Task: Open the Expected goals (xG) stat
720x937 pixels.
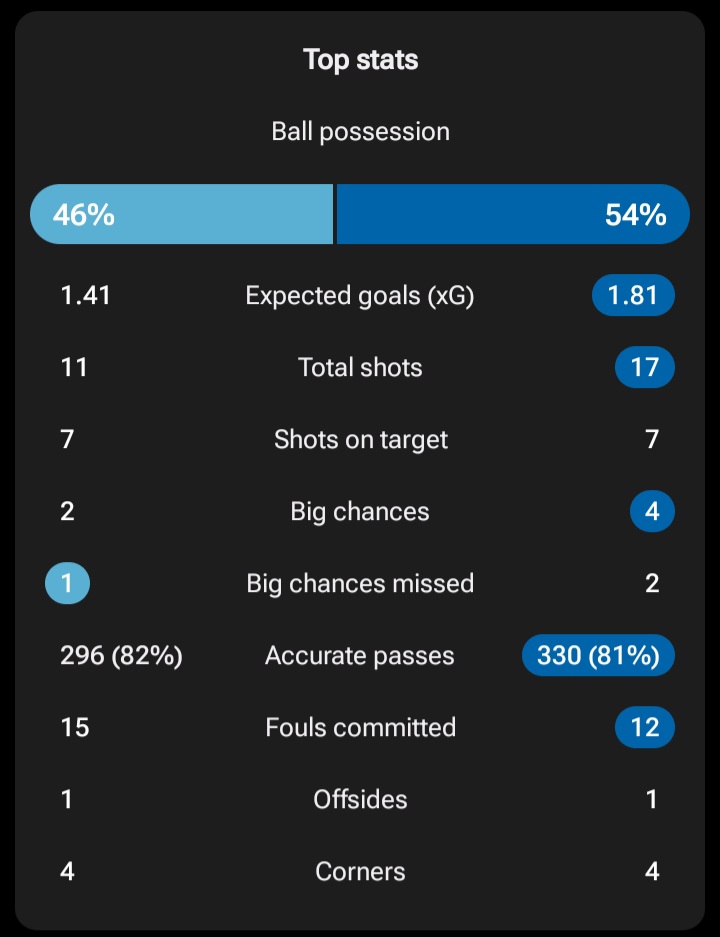Action: point(360,296)
